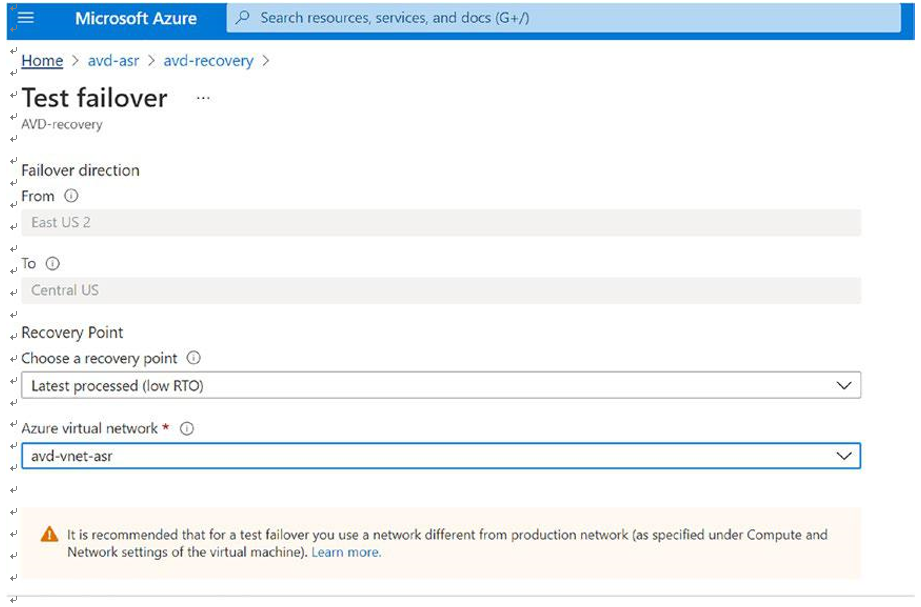Show info tooltip next to To
This screenshot has height=607, width=921.
click(x=53, y=264)
